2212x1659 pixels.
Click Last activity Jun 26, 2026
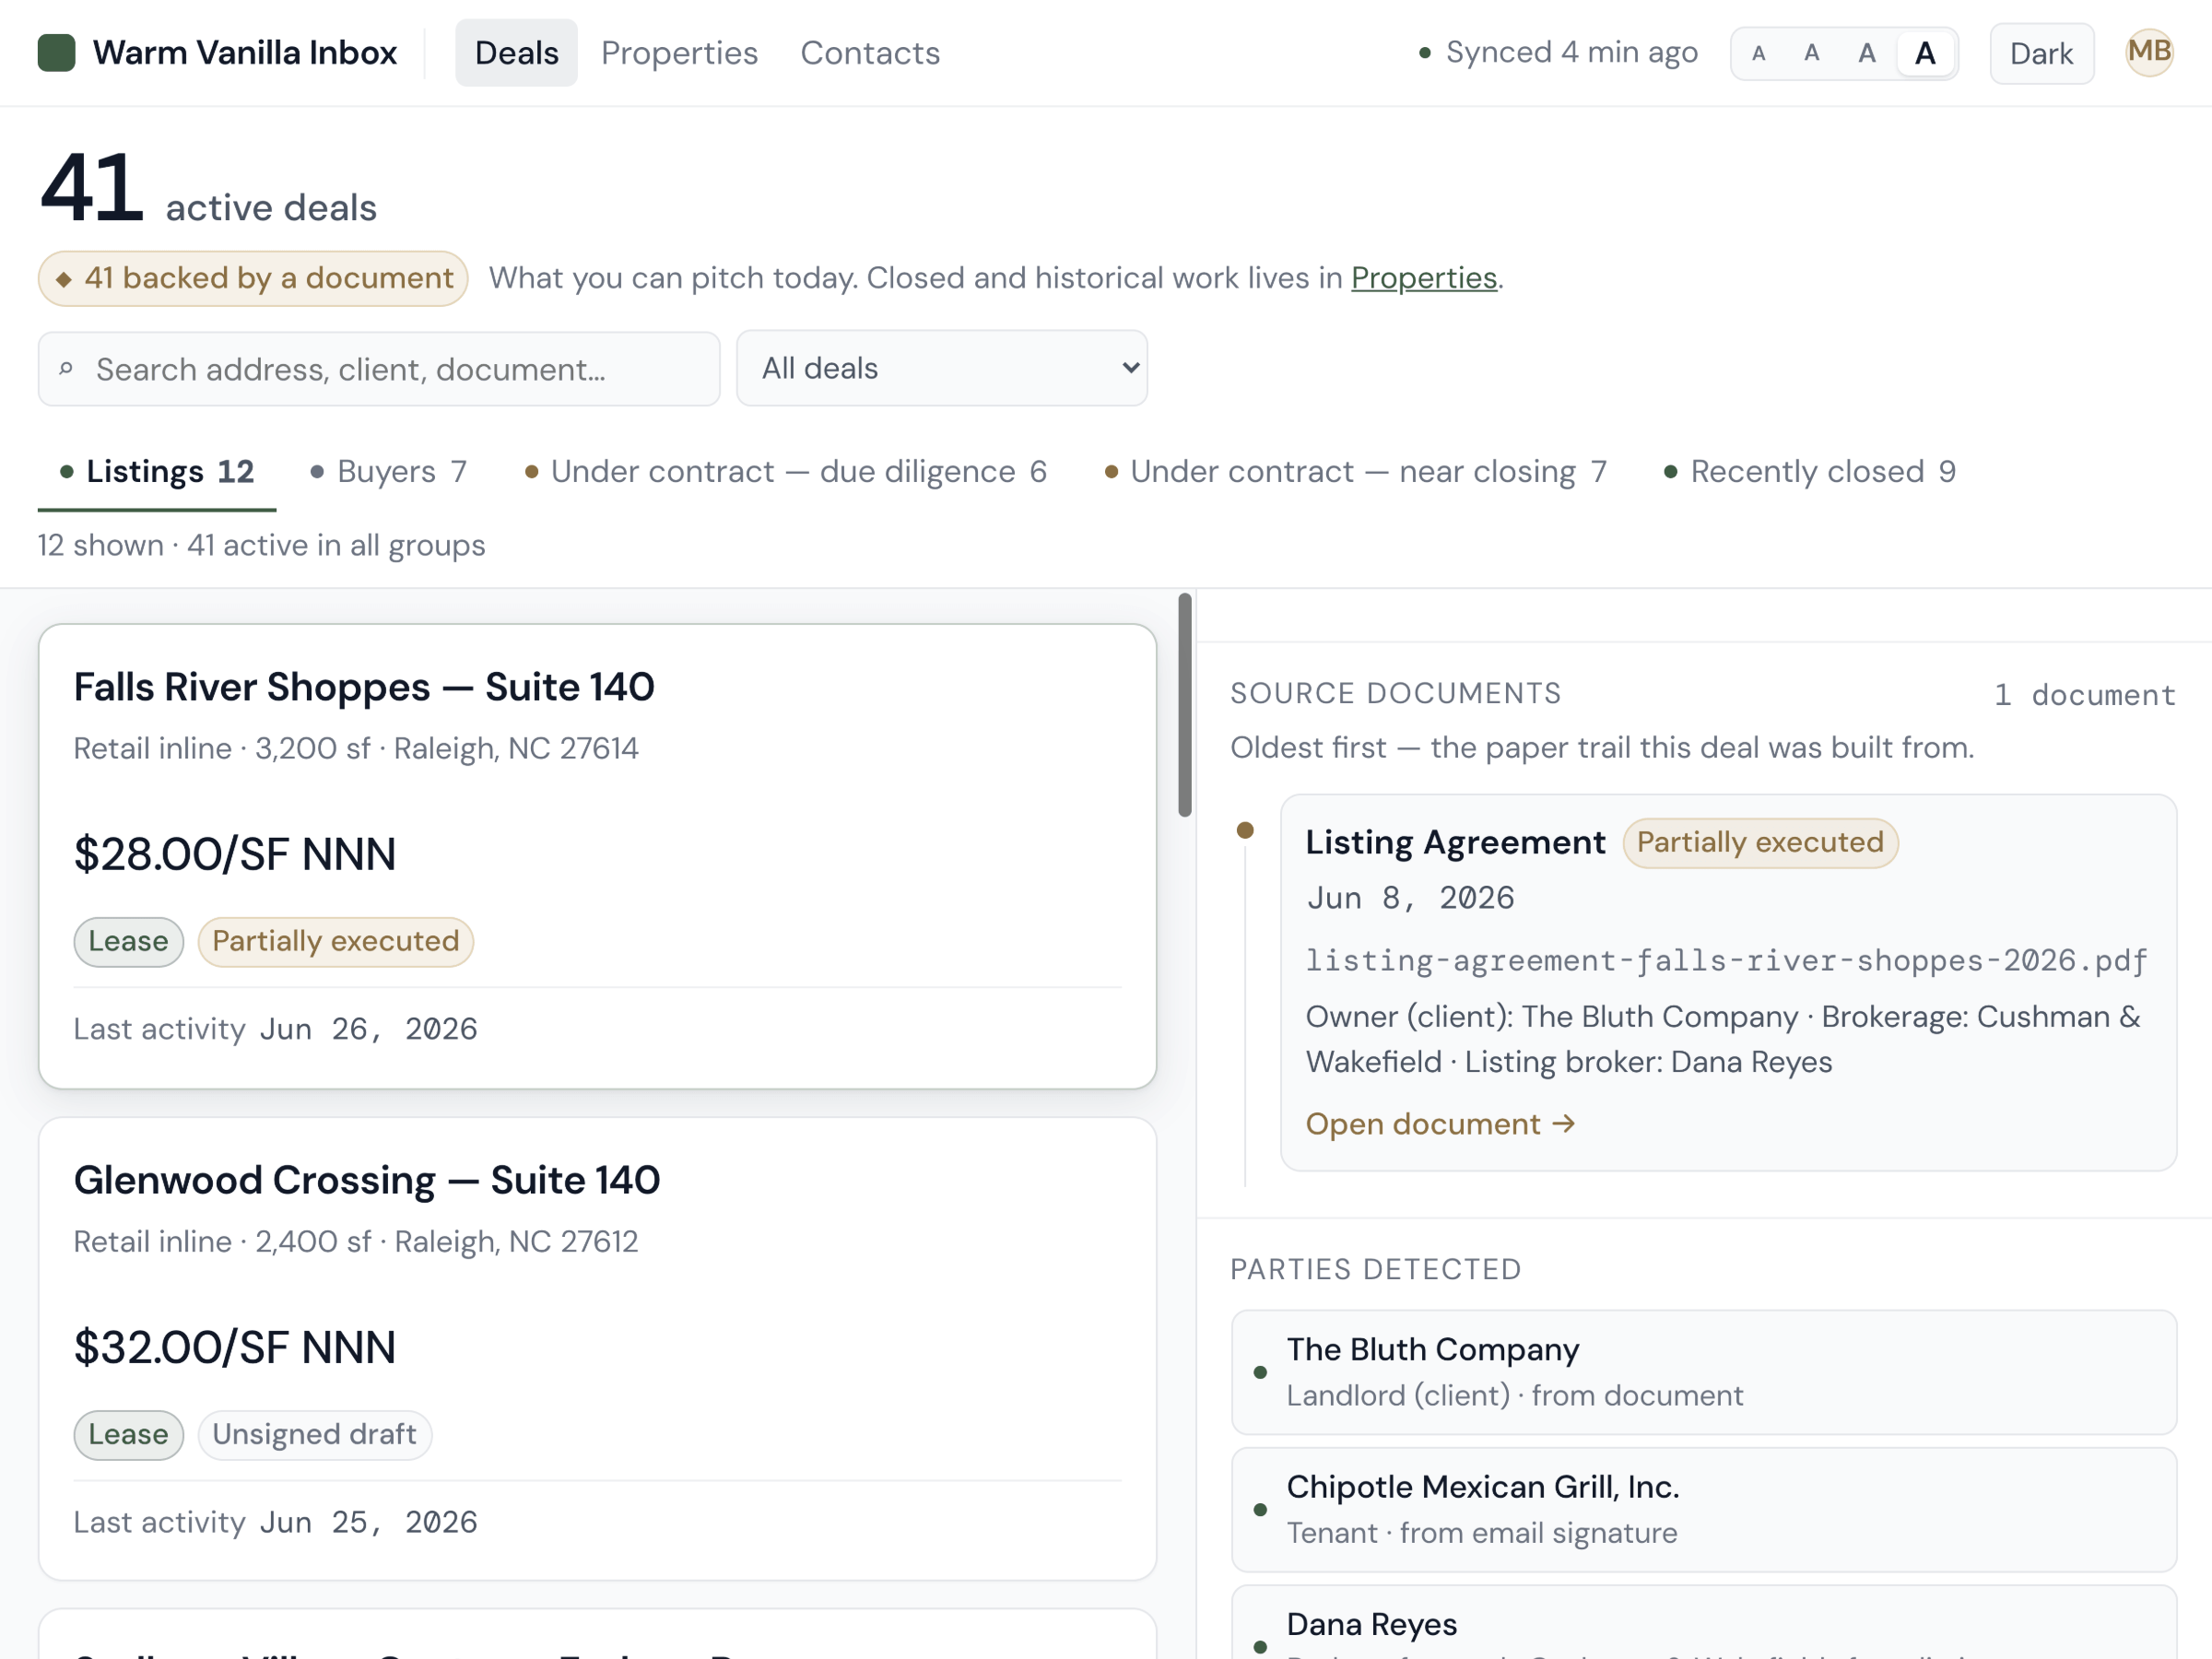click(276, 1029)
